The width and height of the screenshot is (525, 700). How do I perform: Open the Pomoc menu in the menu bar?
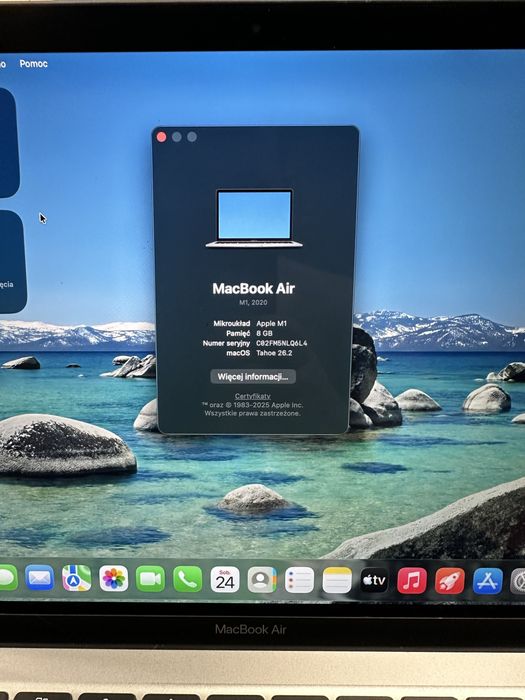pos(33,64)
